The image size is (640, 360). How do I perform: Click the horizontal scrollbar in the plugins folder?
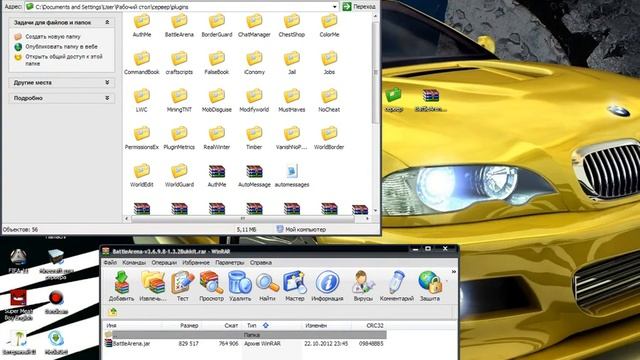[242, 219]
